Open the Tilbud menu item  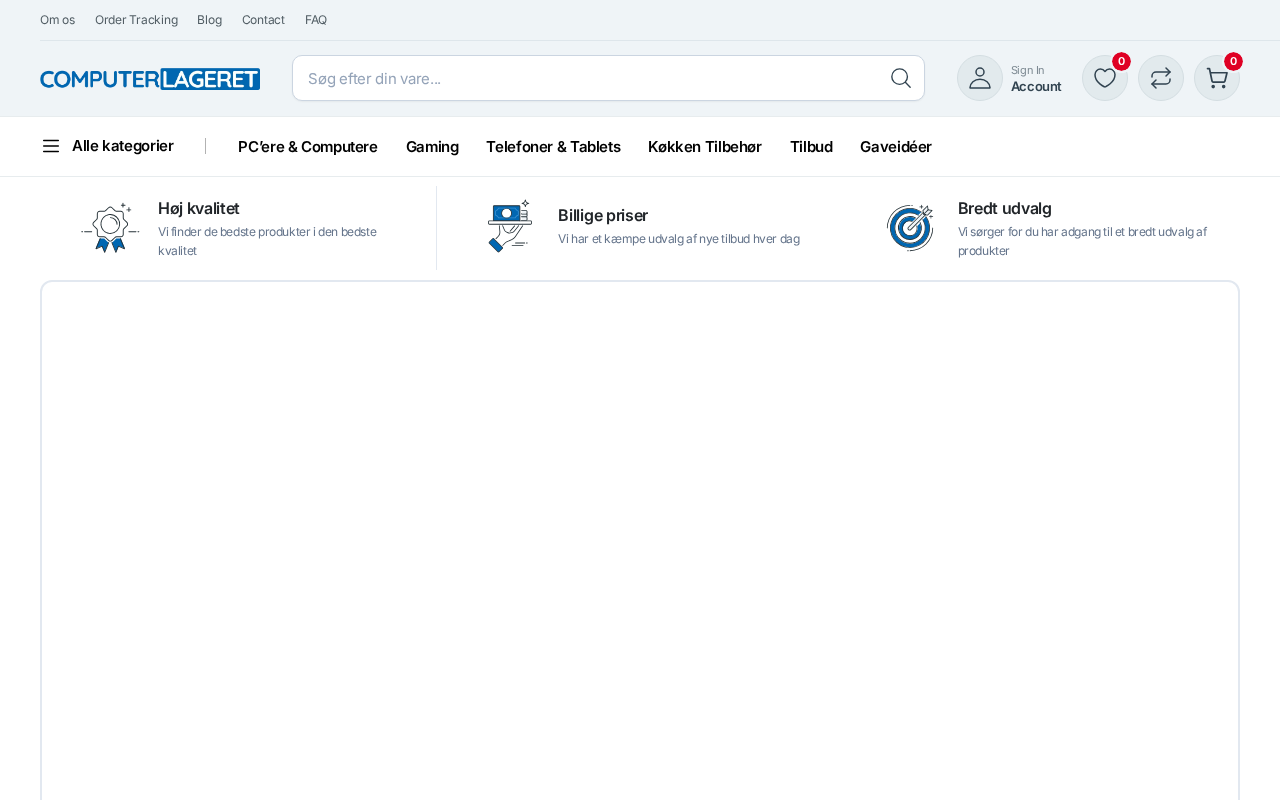click(x=811, y=147)
